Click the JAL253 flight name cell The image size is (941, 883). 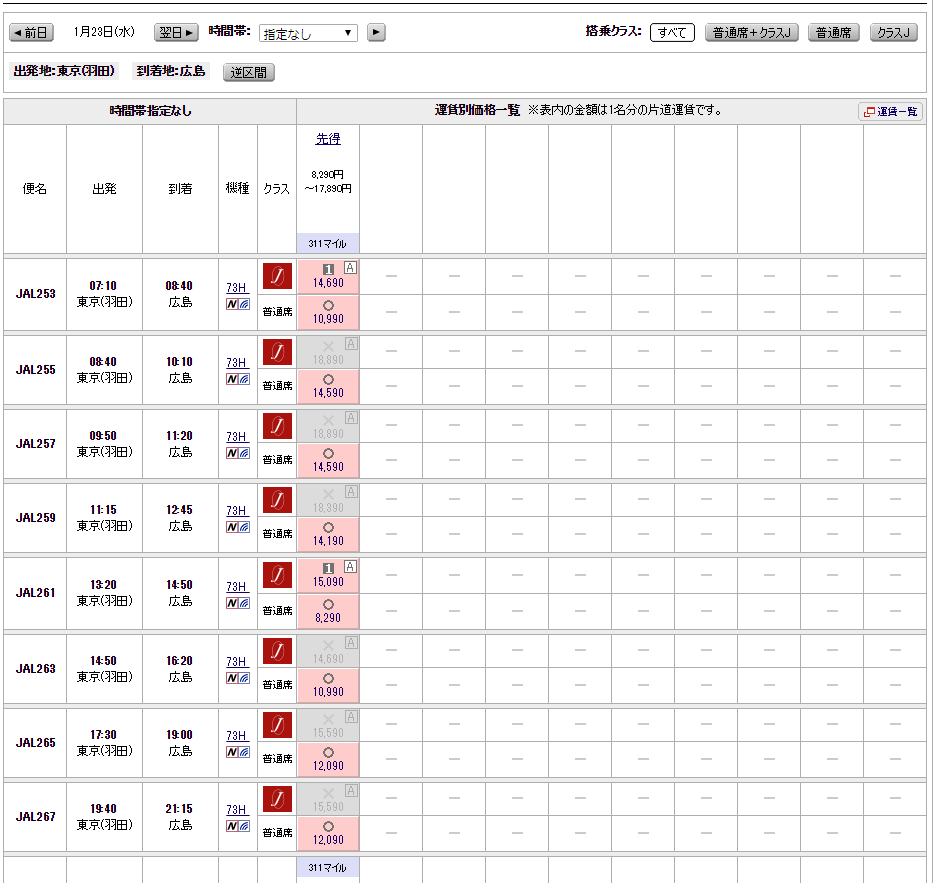(x=35, y=294)
